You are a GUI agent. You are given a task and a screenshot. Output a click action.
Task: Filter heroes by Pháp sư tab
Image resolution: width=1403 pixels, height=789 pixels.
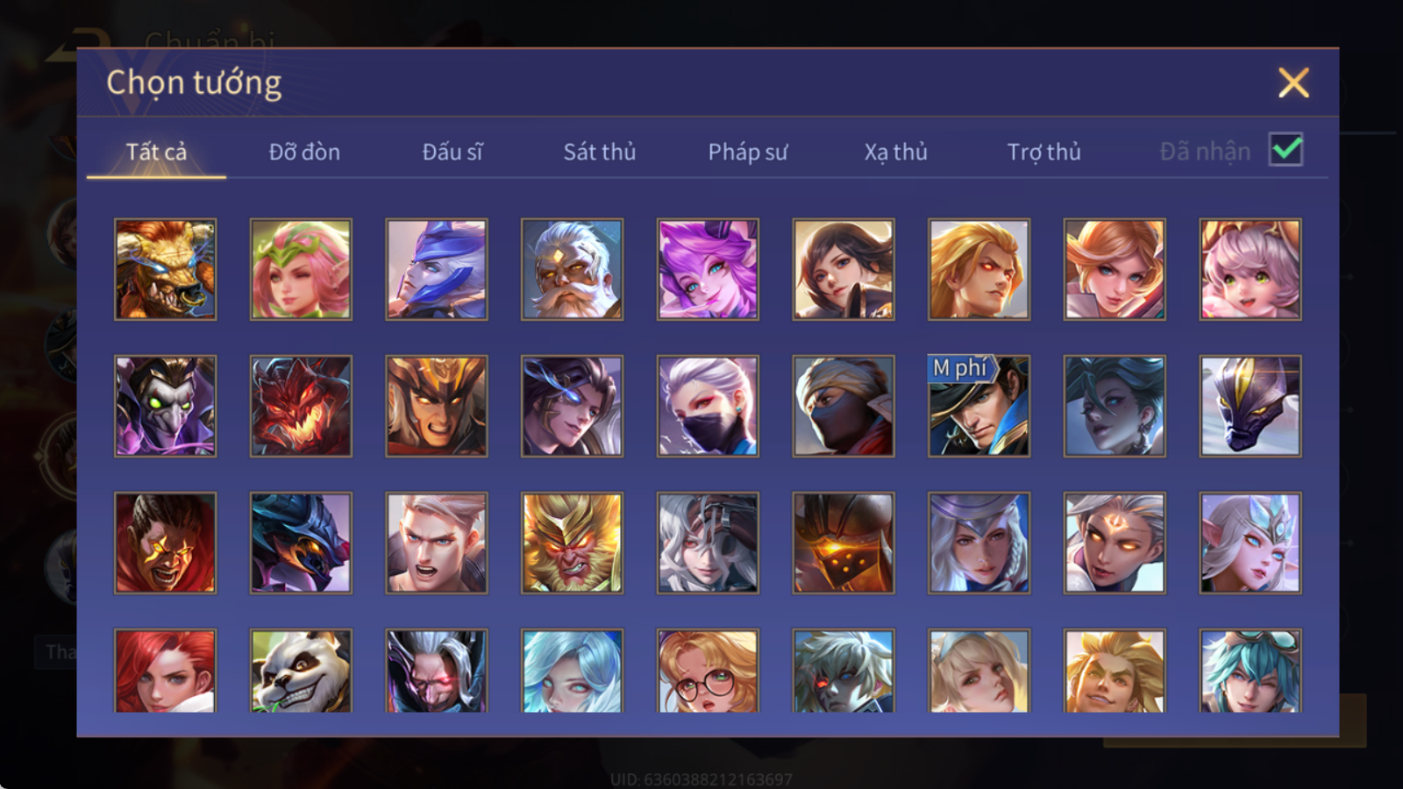click(748, 152)
